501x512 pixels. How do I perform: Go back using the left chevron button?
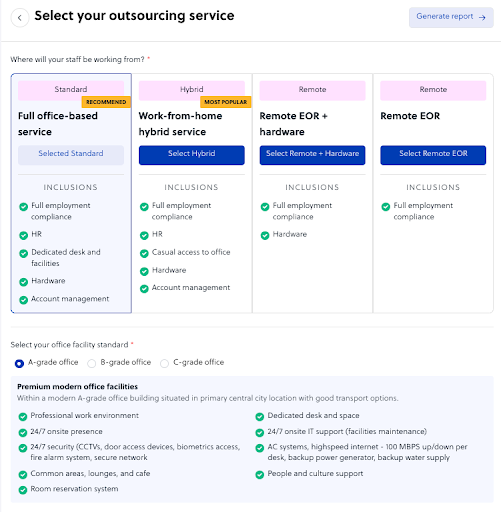point(20,18)
